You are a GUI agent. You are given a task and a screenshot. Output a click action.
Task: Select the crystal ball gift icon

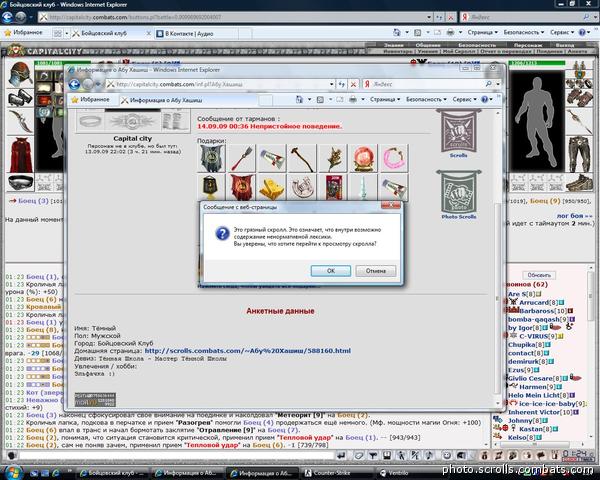pos(362,158)
